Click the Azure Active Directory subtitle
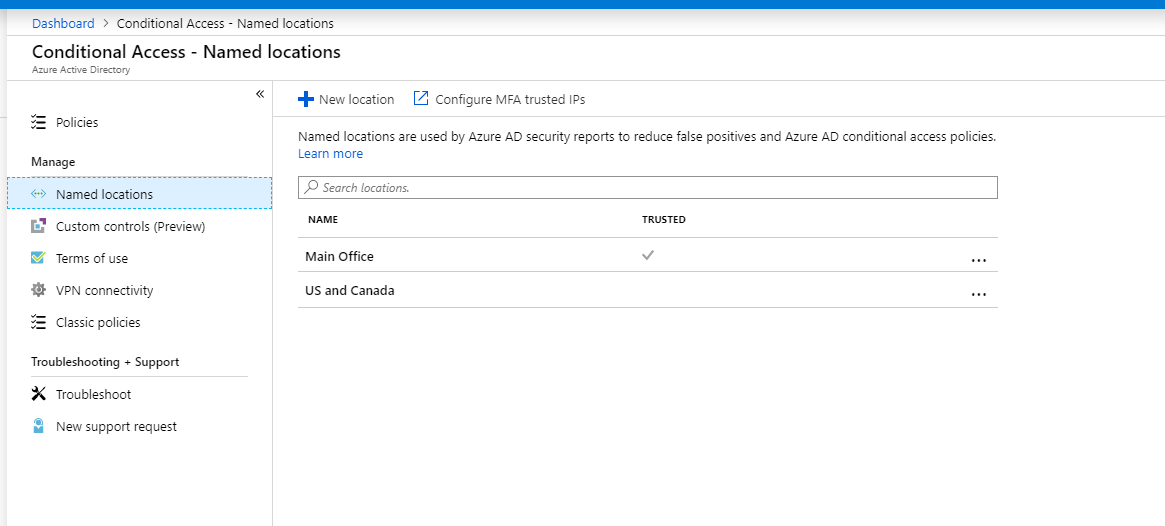Viewport: 1165px width, 526px height. click(82, 71)
